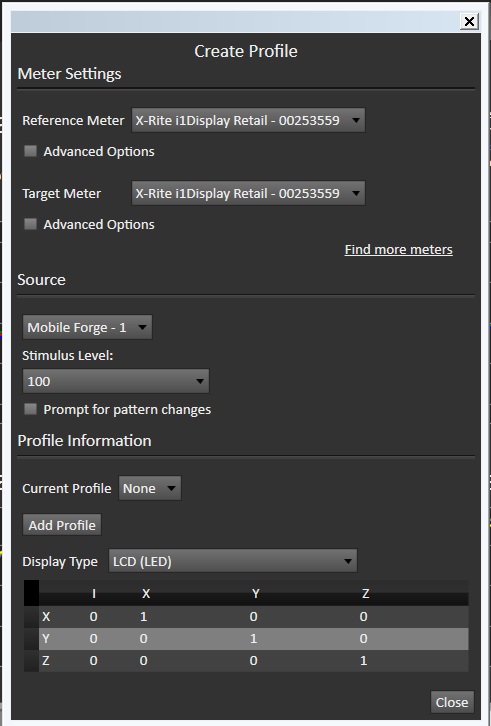Open the Current Profile None dropdown

[150, 488]
